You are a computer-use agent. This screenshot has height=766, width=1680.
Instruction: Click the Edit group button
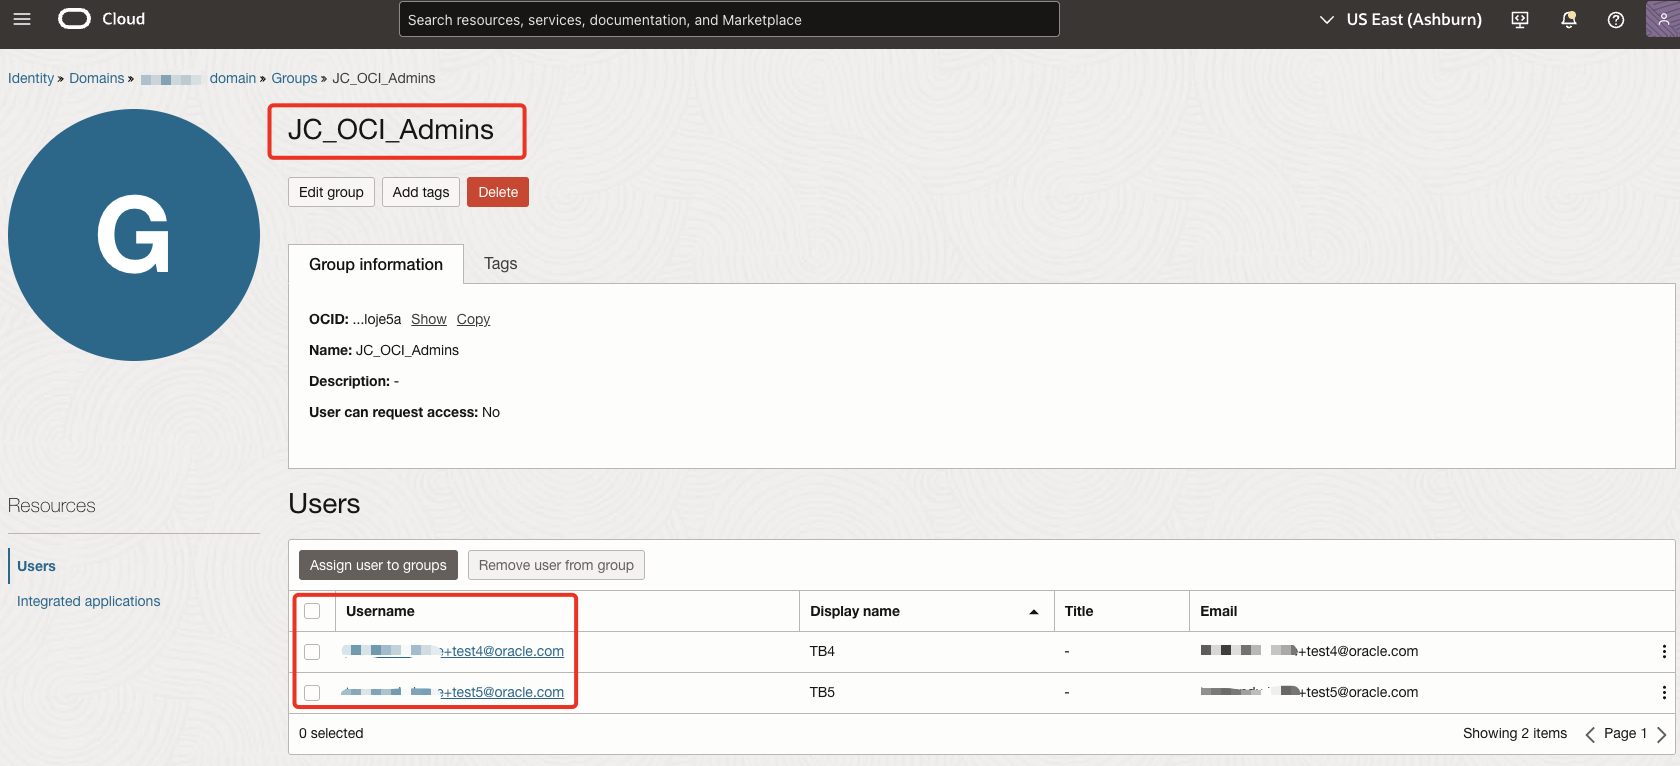click(331, 192)
